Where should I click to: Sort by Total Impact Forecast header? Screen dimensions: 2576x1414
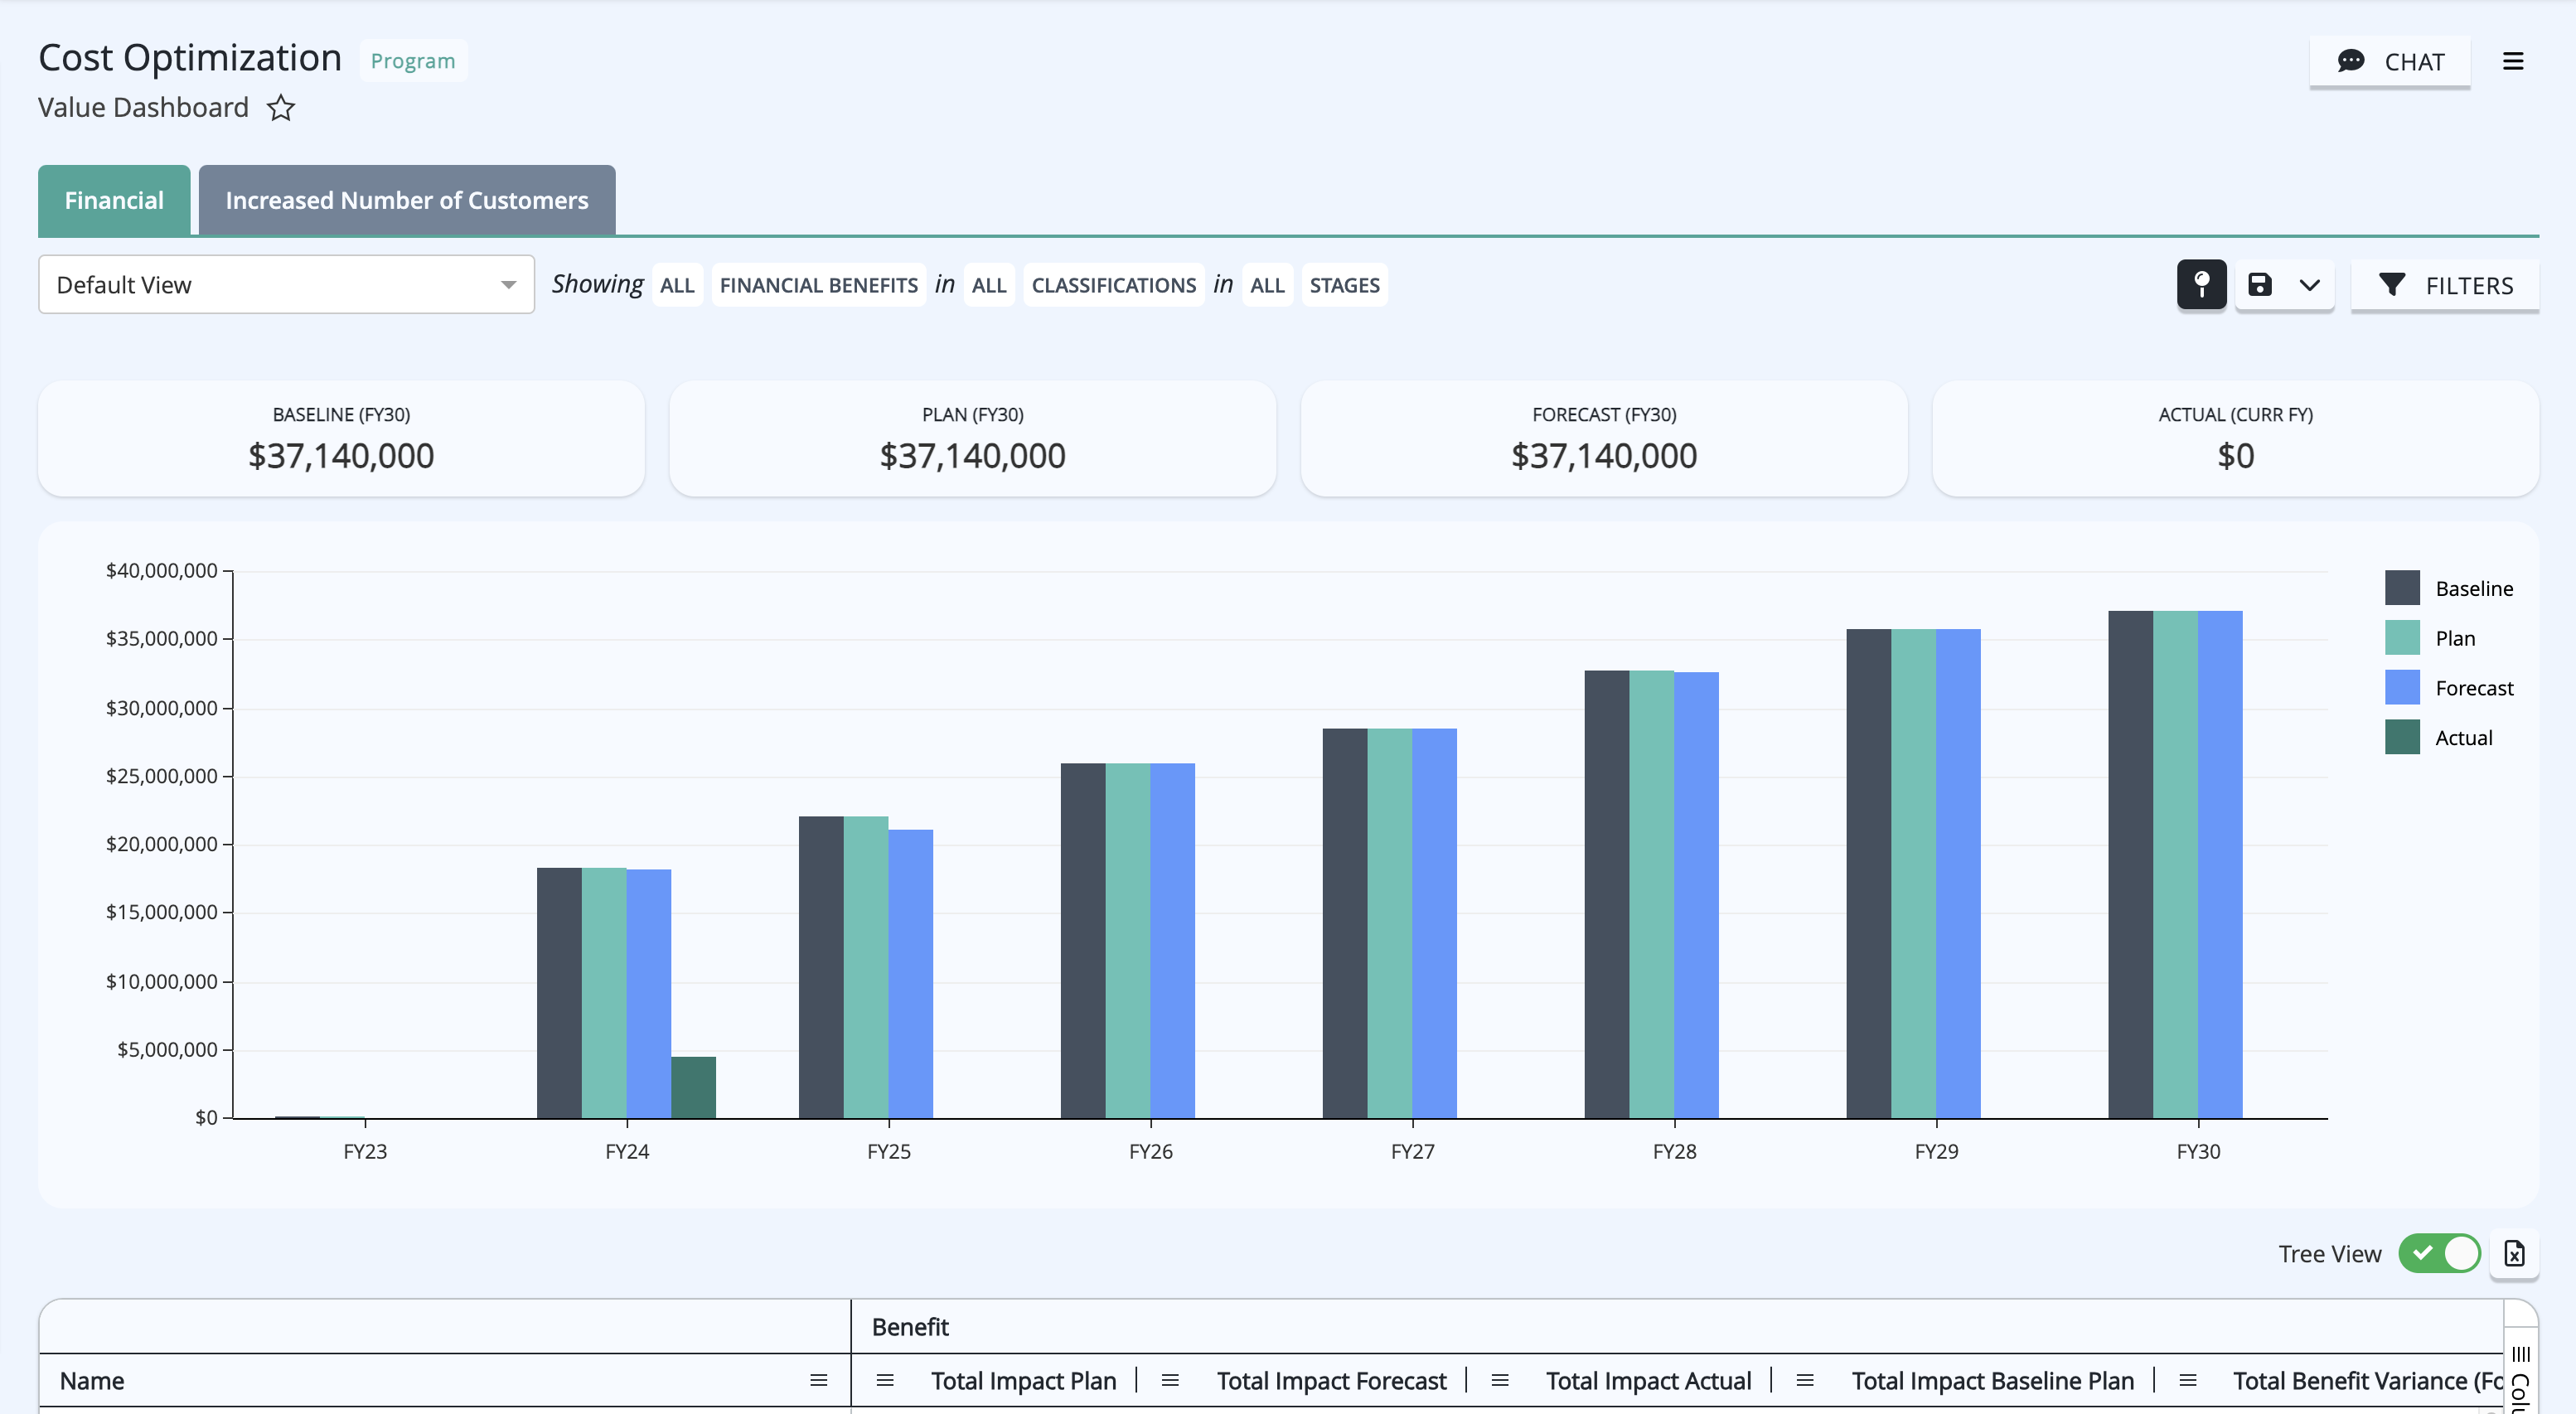pyautogui.click(x=1331, y=1381)
